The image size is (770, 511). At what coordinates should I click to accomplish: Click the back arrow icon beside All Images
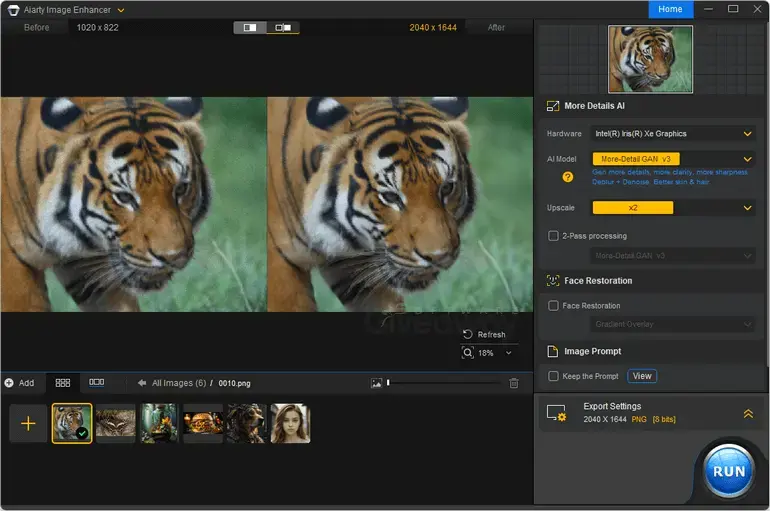point(142,383)
